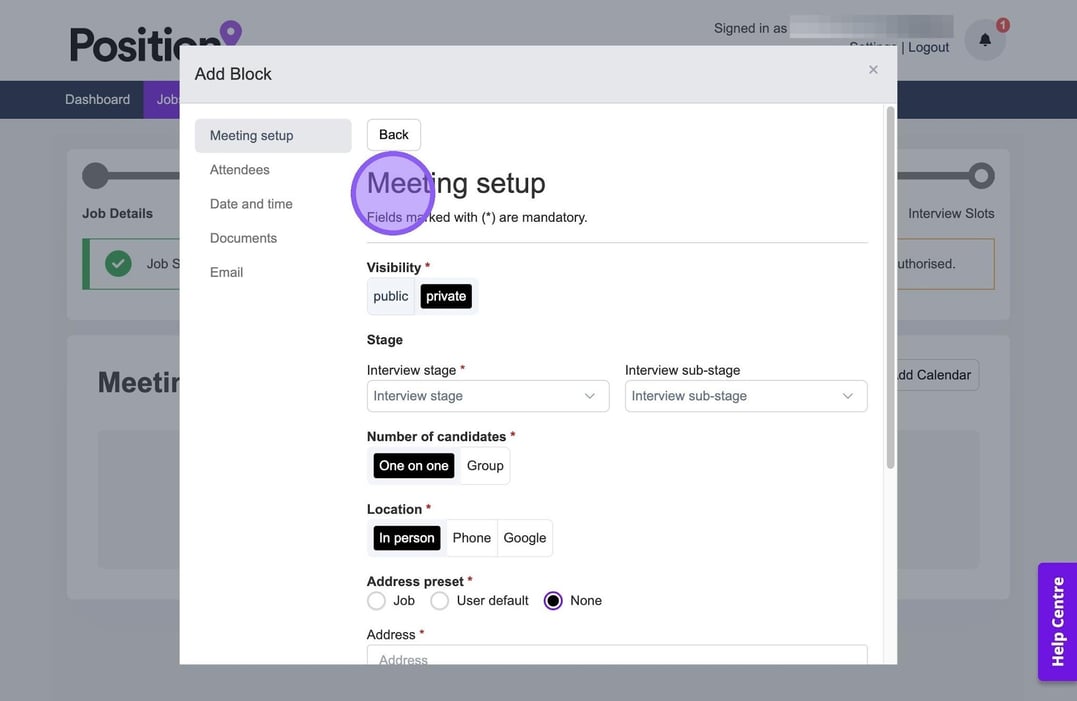Screen dimensions: 1077x701
Task: Click the notification bell icon
Action: [985, 40]
